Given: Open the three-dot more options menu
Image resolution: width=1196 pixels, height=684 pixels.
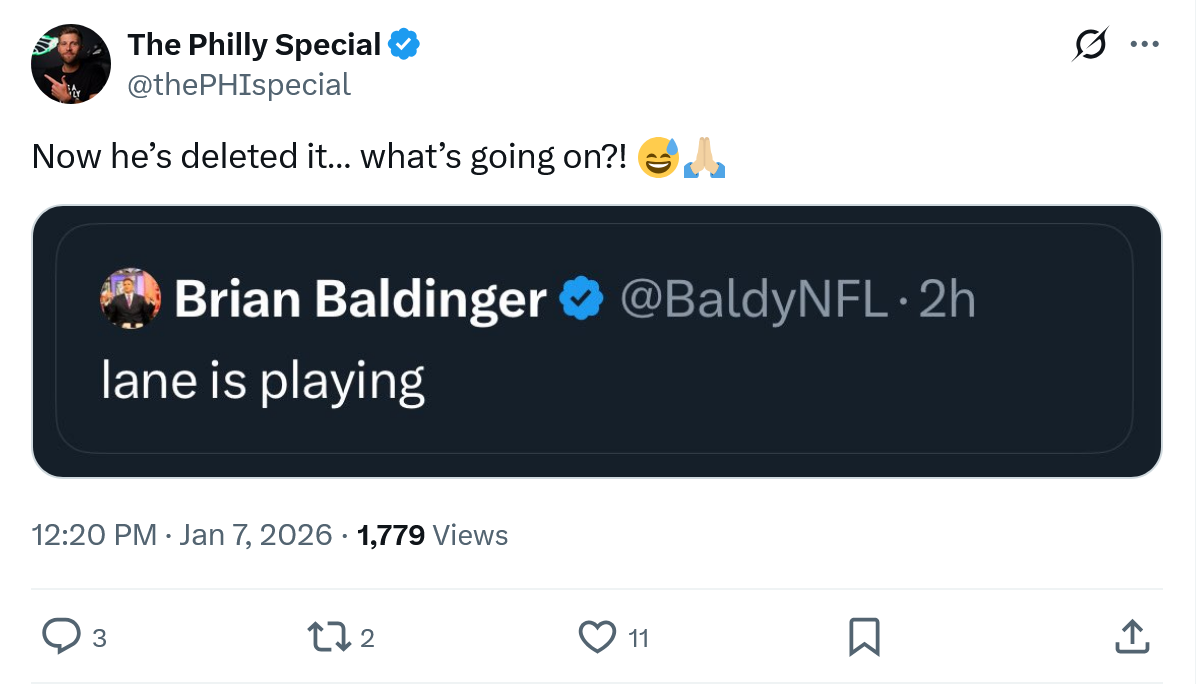Looking at the screenshot, I should click(1143, 45).
